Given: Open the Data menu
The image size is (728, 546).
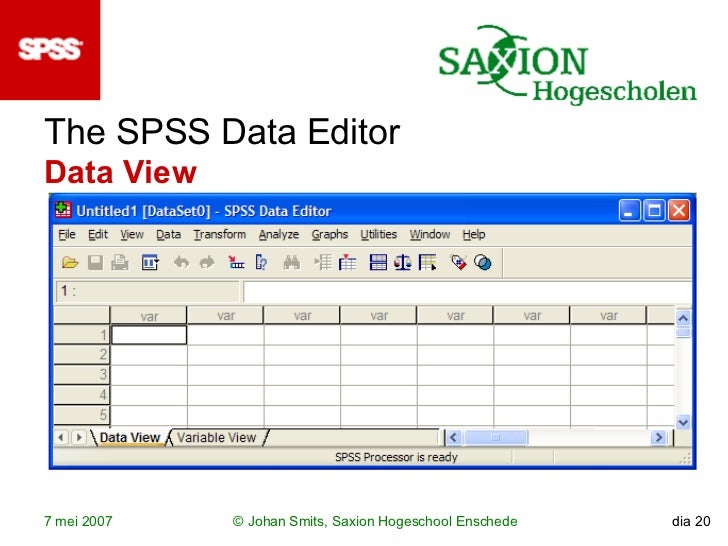Looking at the screenshot, I should pyautogui.click(x=169, y=234).
